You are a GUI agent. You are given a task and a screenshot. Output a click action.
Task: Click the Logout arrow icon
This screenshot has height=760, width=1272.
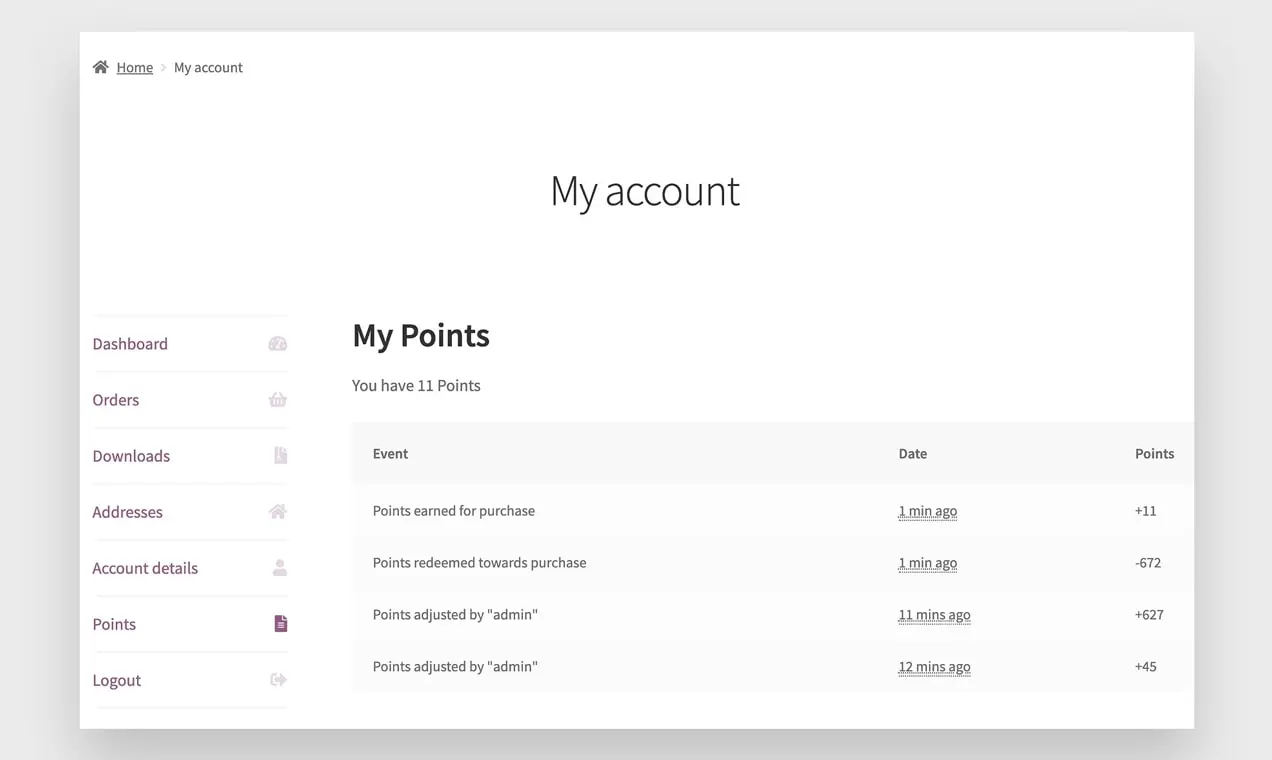[279, 680]
